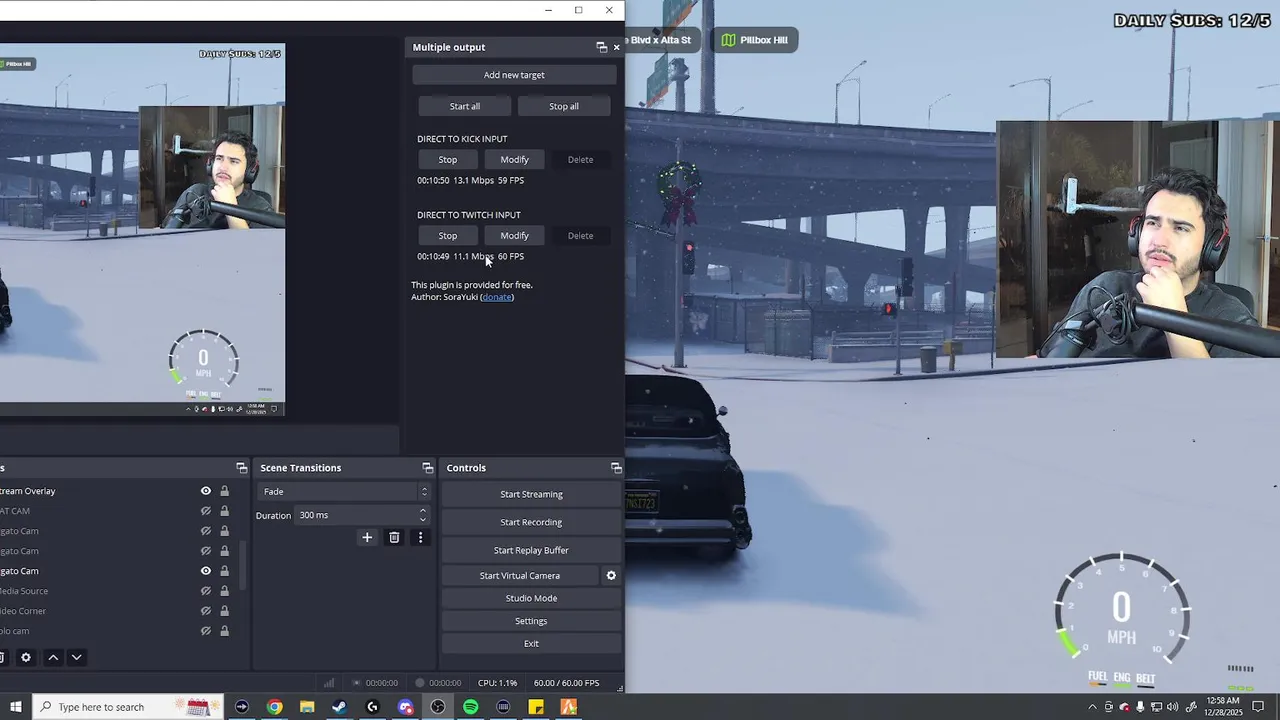
Task: Open virtual camera settings gear
Action: point(611,576)
